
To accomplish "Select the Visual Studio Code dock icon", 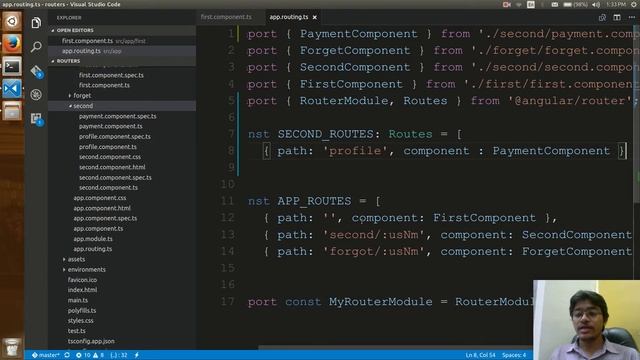I will pyautogui.click(x=12, y=89).
